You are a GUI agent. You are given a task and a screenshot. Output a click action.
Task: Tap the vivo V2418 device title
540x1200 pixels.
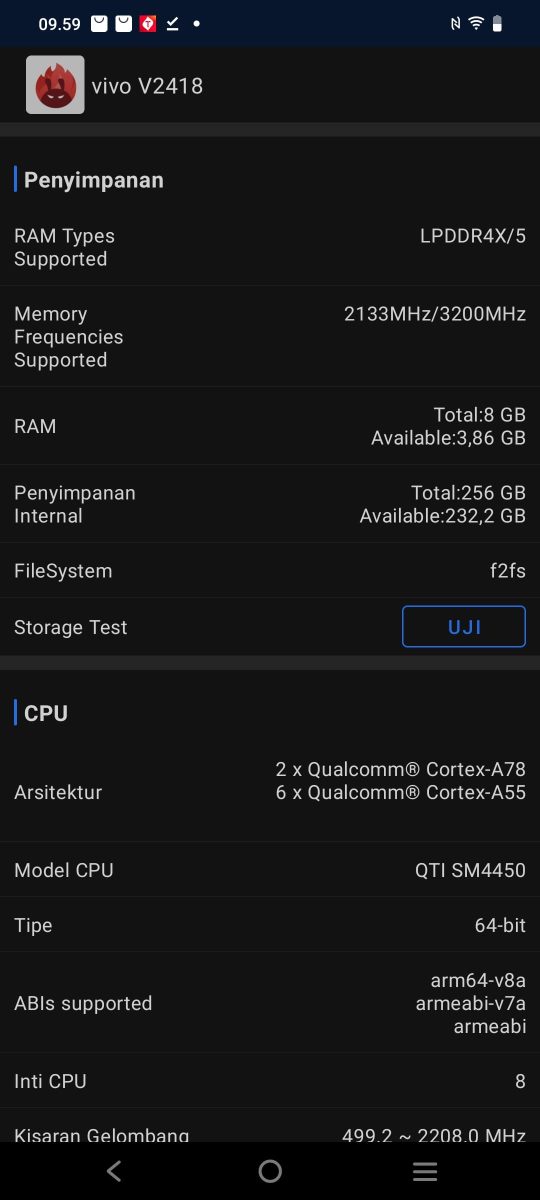pyautogui.click(x=147, y=86)
